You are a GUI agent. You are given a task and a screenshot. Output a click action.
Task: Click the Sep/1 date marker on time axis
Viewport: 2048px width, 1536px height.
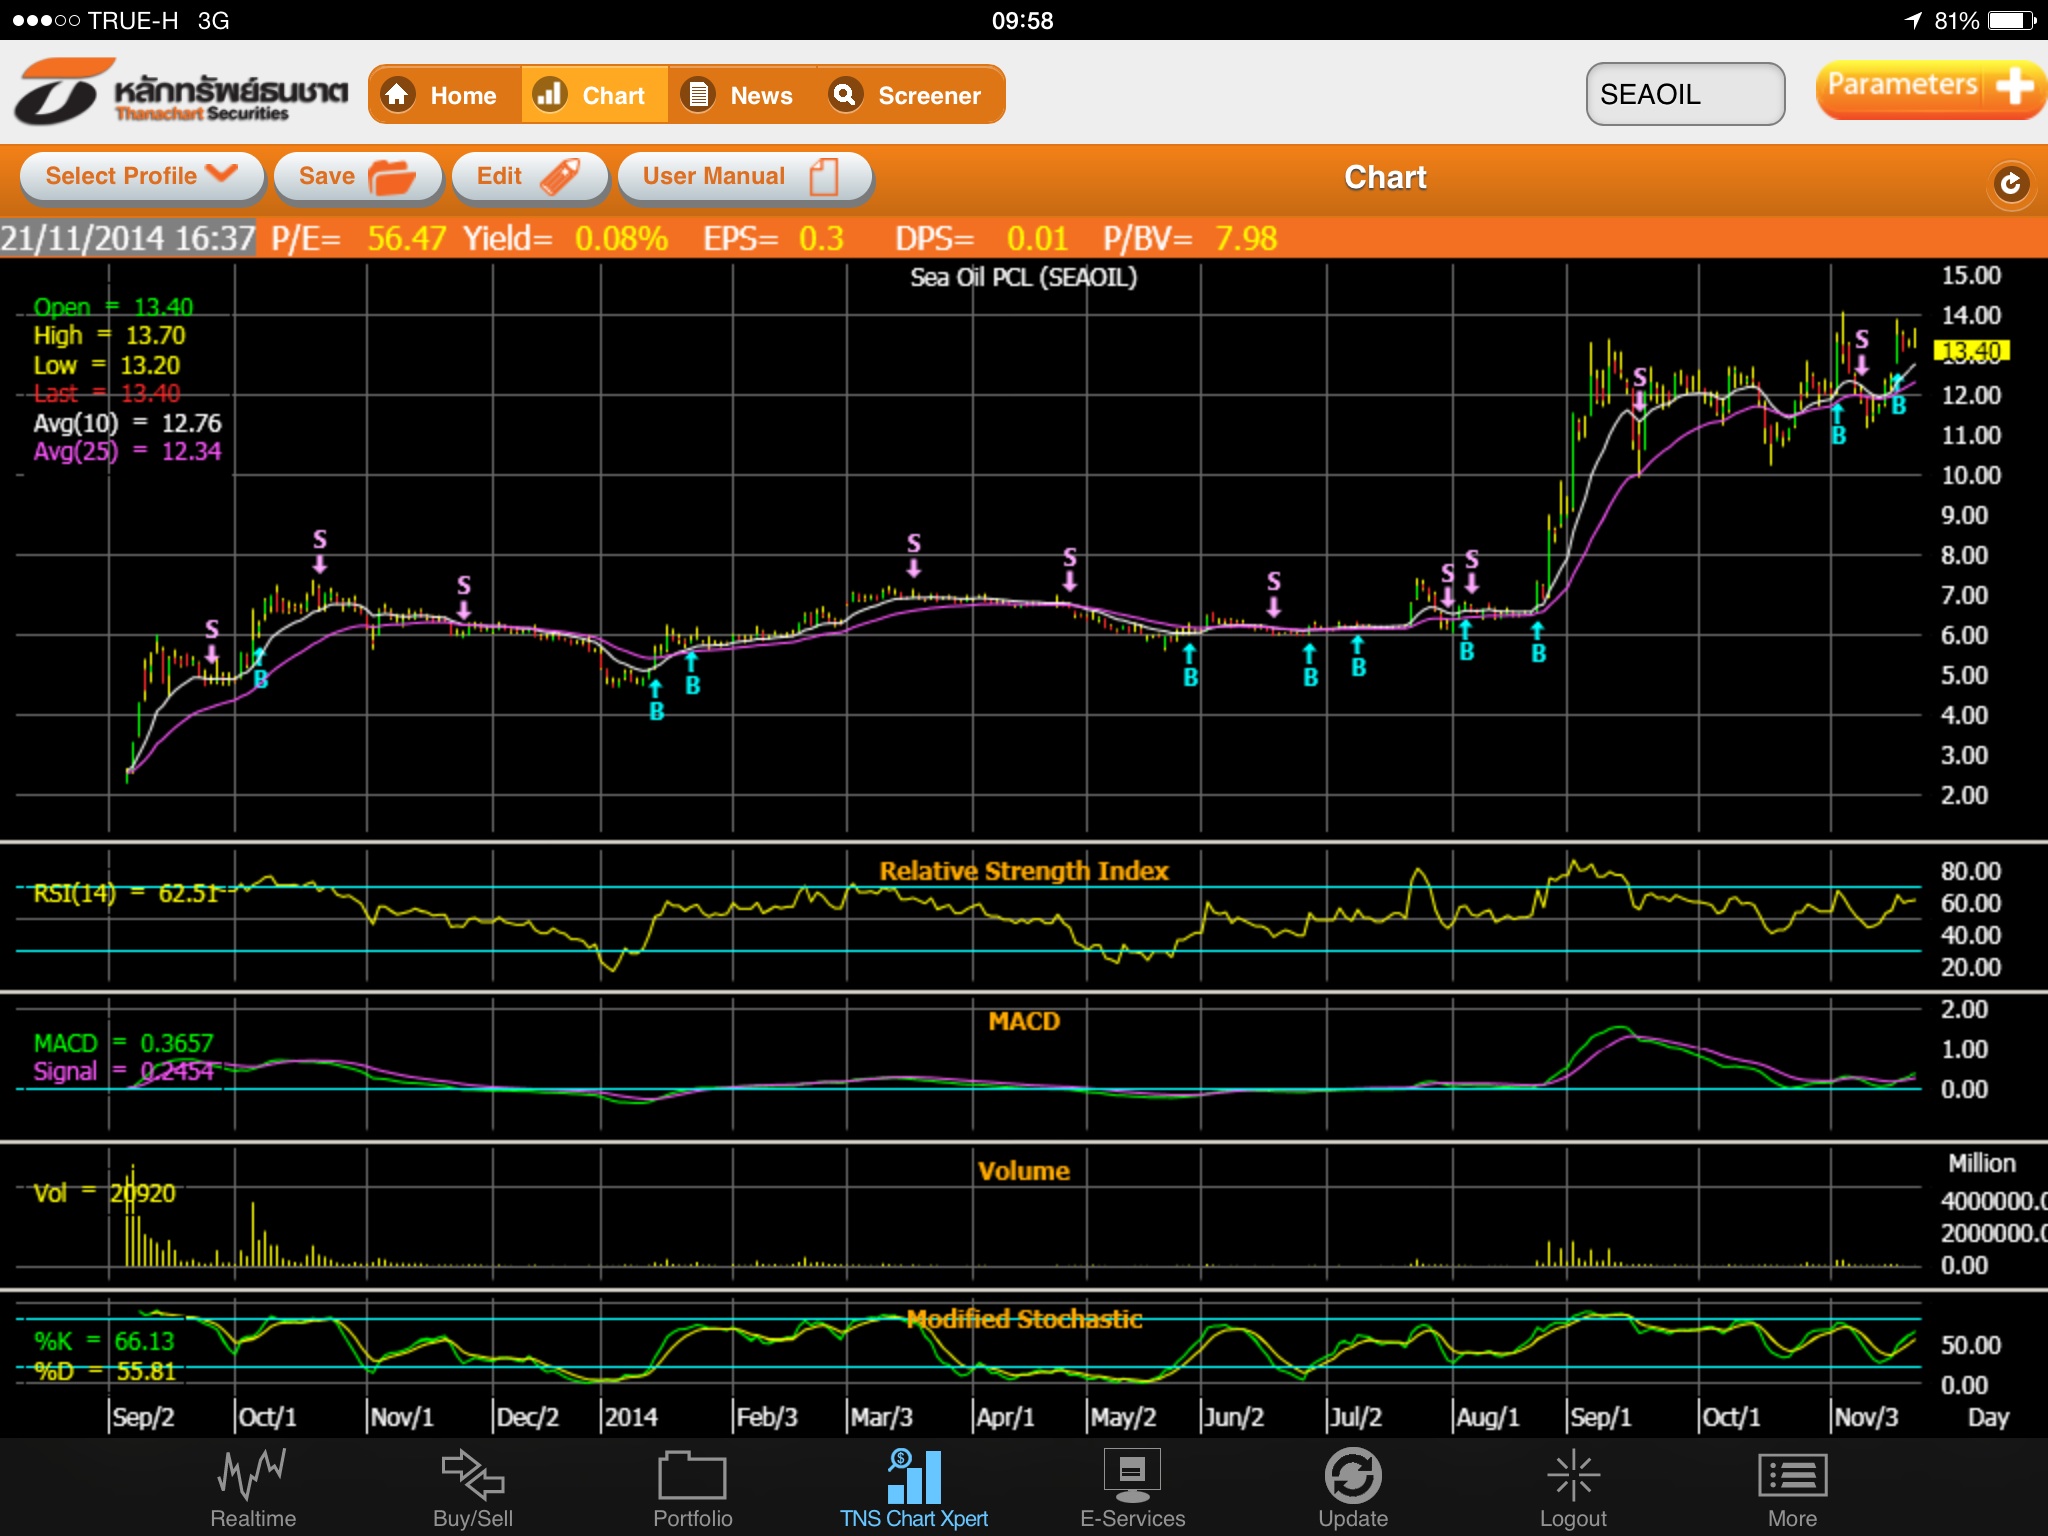click(x=1600, y=1417)
